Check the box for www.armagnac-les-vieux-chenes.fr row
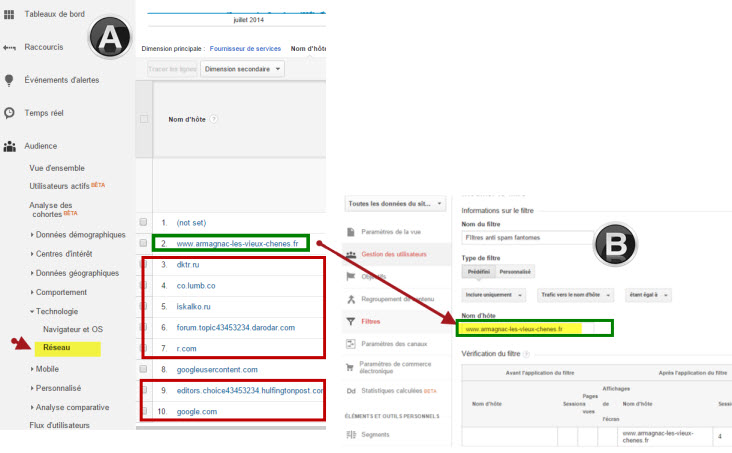Screen dimensions: 732x453 click(x=143, y=243)
